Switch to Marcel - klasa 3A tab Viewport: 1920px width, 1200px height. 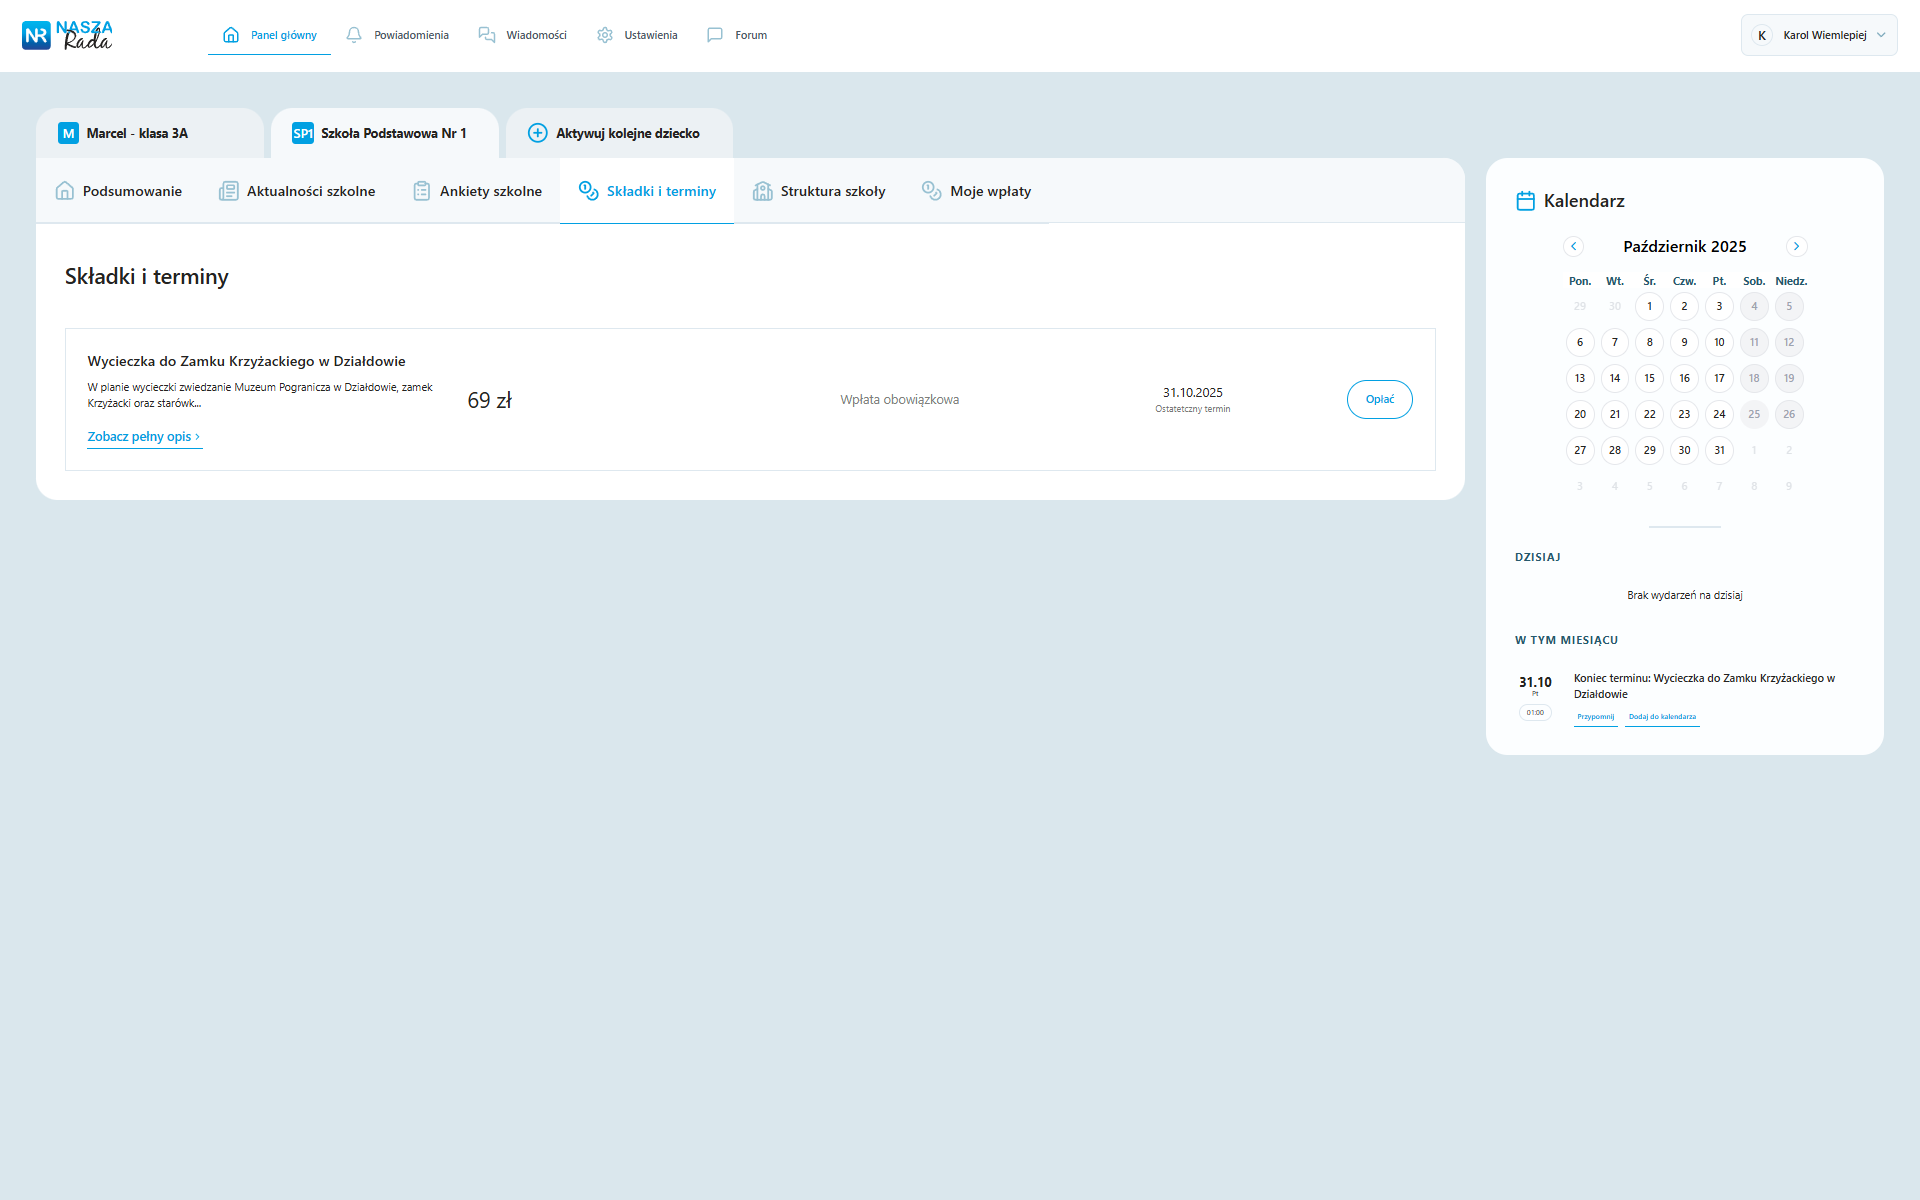click(137, 133)
